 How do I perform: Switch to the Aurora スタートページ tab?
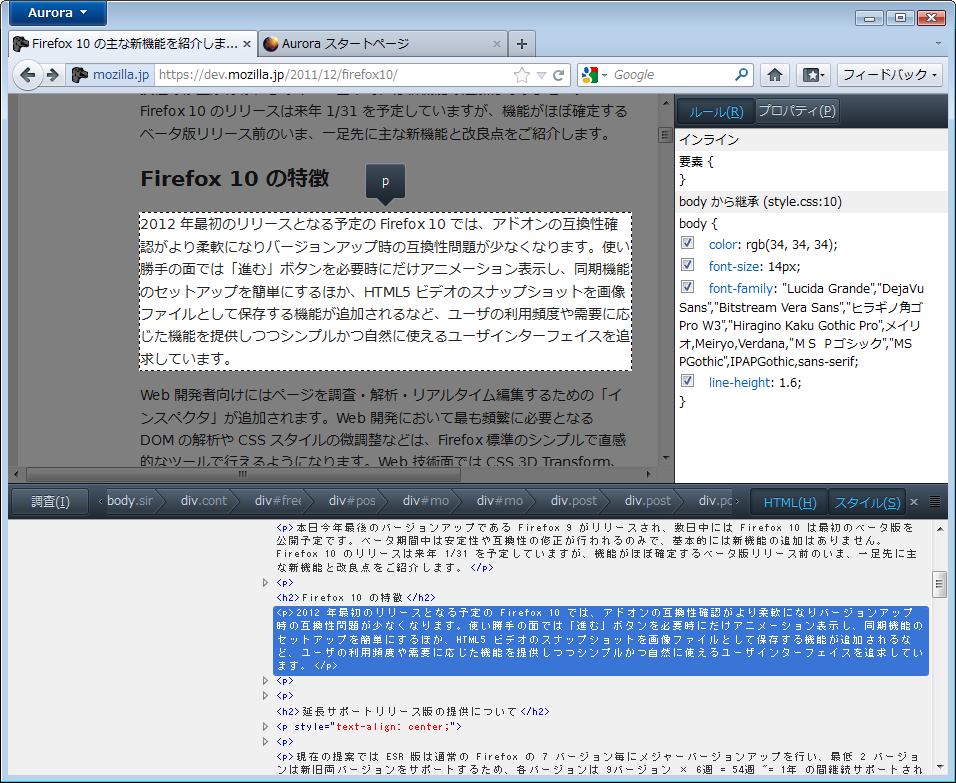point(383,44)
